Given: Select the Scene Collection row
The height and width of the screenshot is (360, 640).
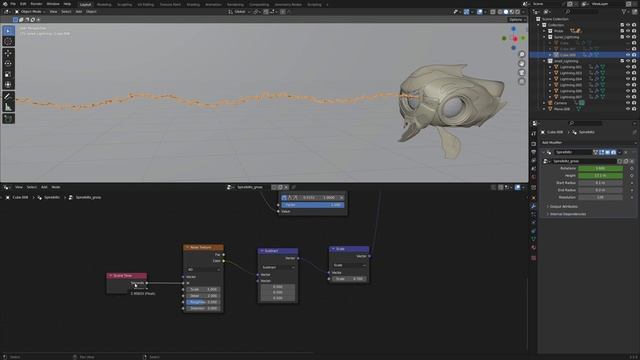Looking at the screenshot, I should [555, 19].
